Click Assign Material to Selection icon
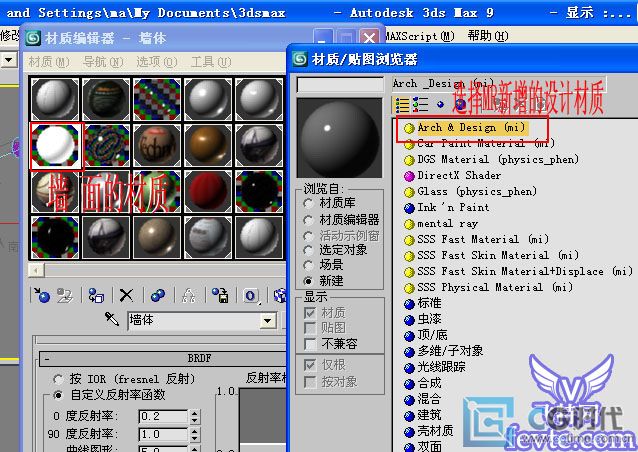Viewport: 638px width, 452px height. [96, 295]
